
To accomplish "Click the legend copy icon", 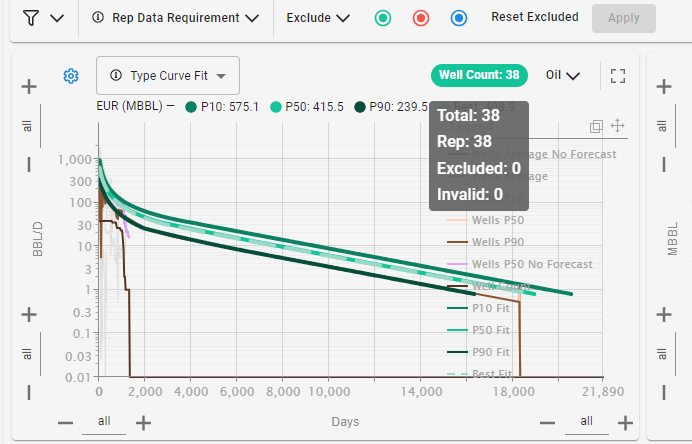I will point(596,127).
